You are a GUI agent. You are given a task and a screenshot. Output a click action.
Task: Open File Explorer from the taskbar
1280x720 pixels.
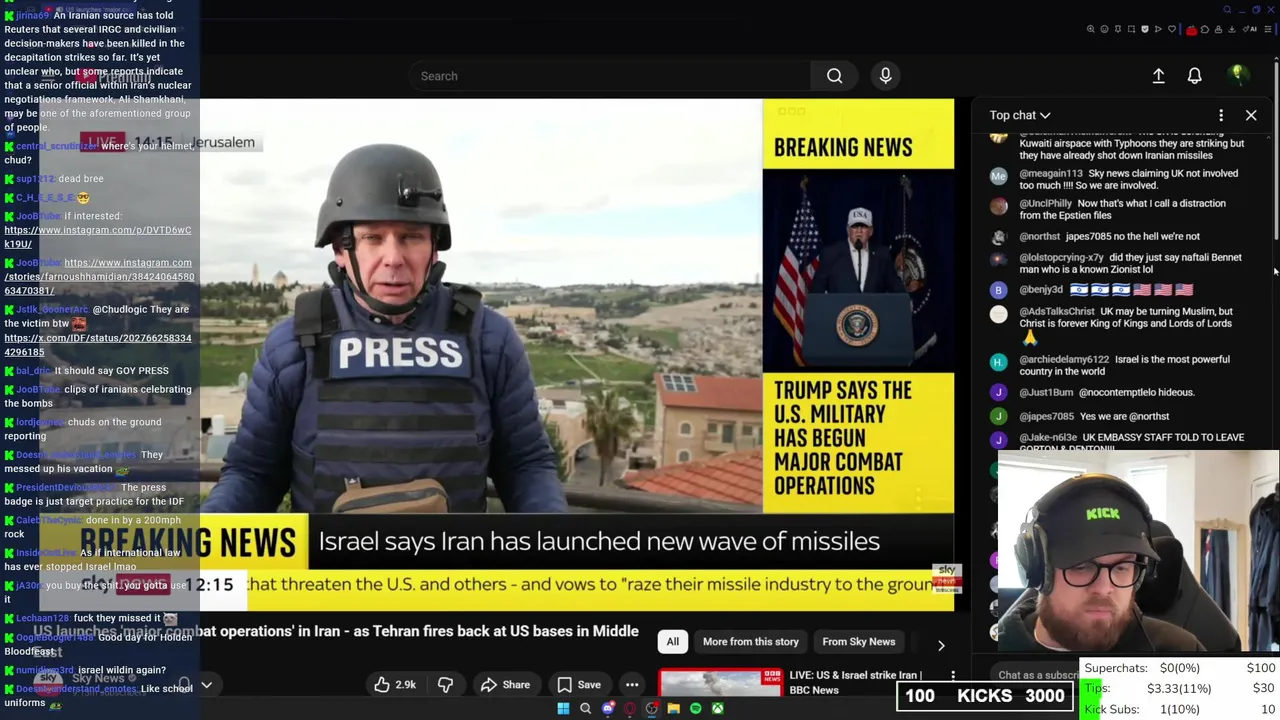point(674,709)
